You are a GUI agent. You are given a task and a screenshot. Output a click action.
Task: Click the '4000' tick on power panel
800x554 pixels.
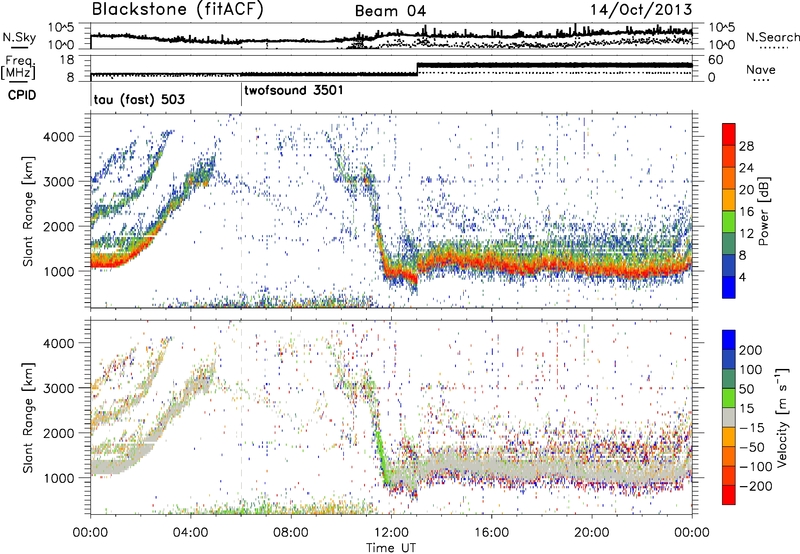(x=58, y=137)
